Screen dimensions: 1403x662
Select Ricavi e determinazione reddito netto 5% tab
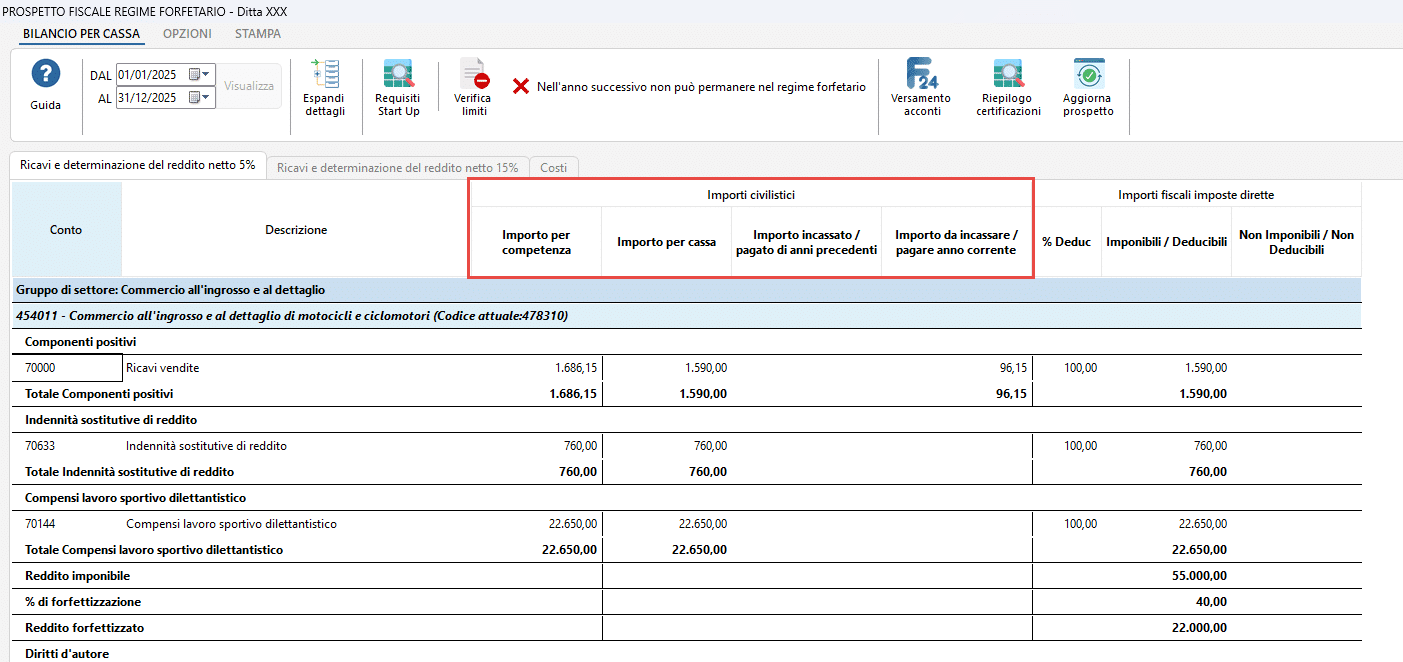click(138, 166)
